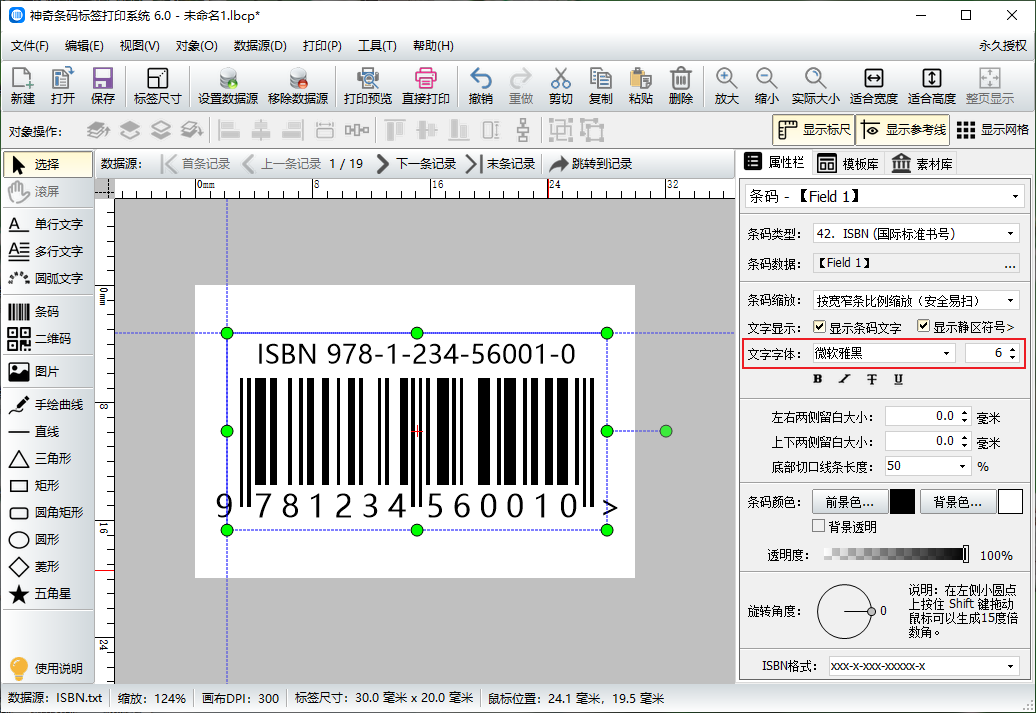
Task: Click the 前景色... button
Action: [x=849, y=502]
